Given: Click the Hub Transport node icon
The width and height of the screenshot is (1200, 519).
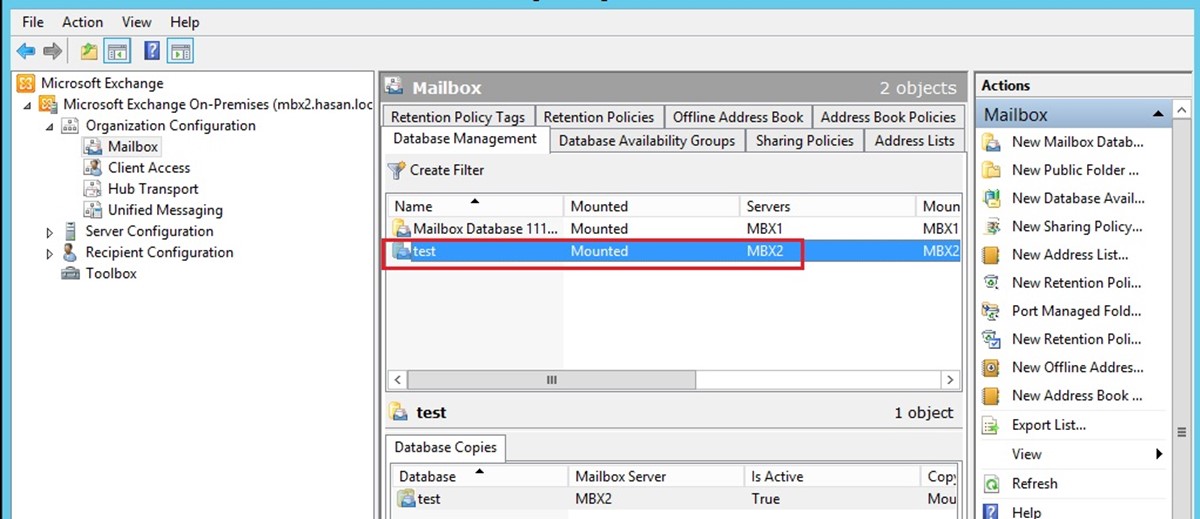Looking at the screenshot, I should coord(93,189).
